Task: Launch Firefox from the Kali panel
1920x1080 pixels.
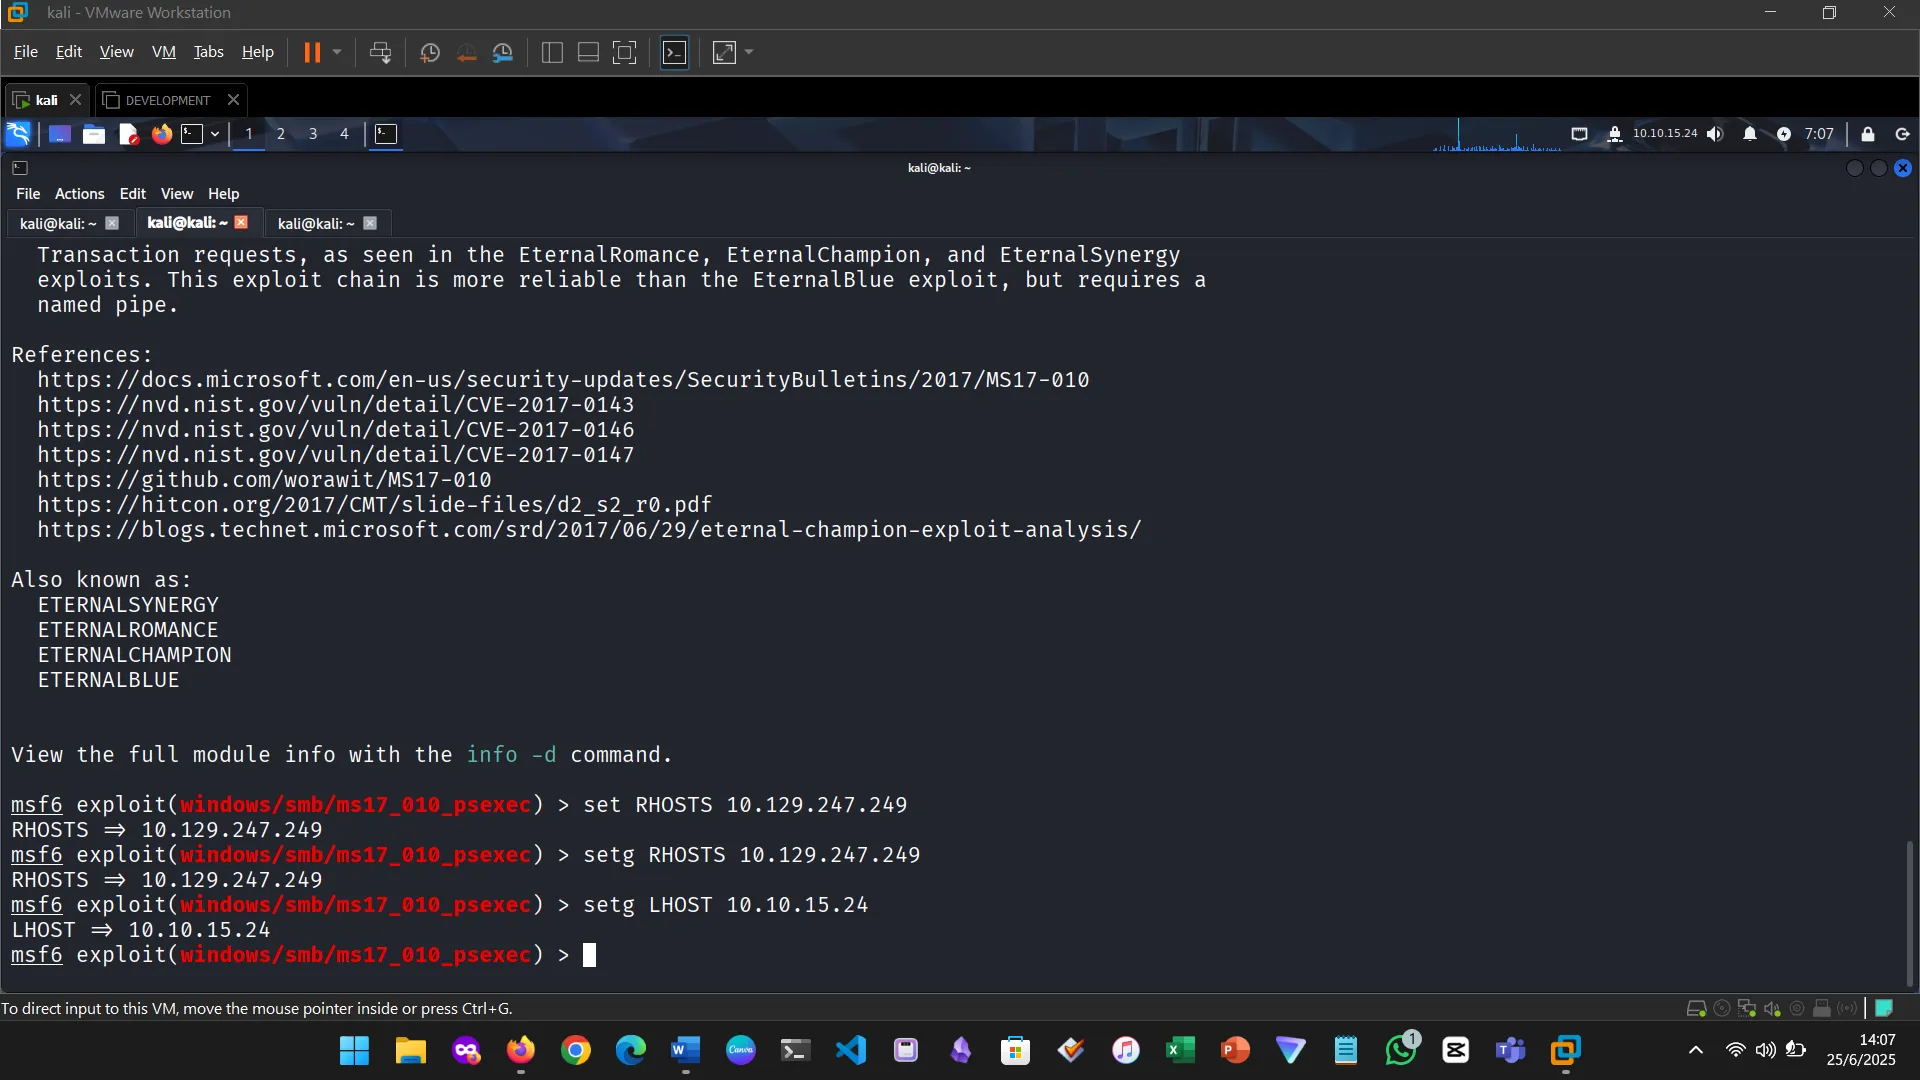Action: (161, 134)
